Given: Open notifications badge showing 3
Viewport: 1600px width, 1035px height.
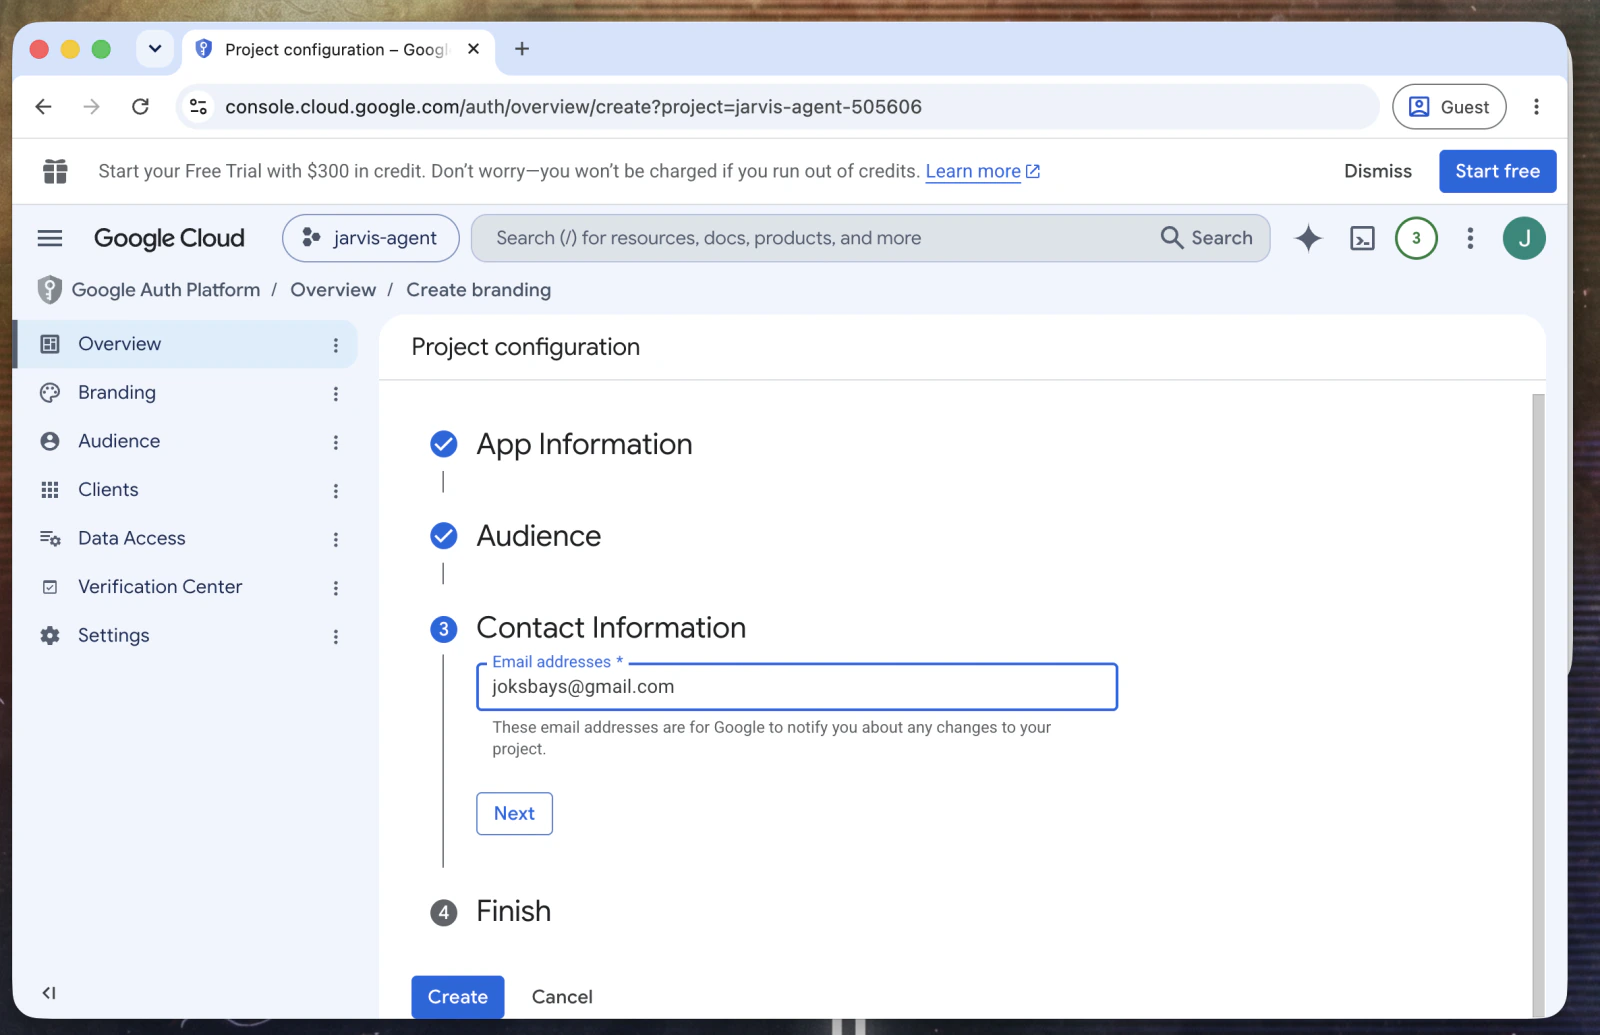Looking at the screenshot, I should coord(1416,238).
